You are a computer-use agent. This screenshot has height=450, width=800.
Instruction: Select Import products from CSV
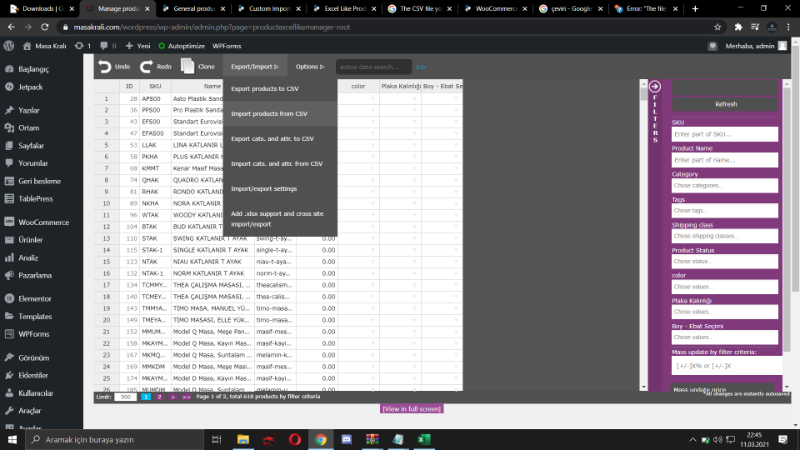coord(269,114)
